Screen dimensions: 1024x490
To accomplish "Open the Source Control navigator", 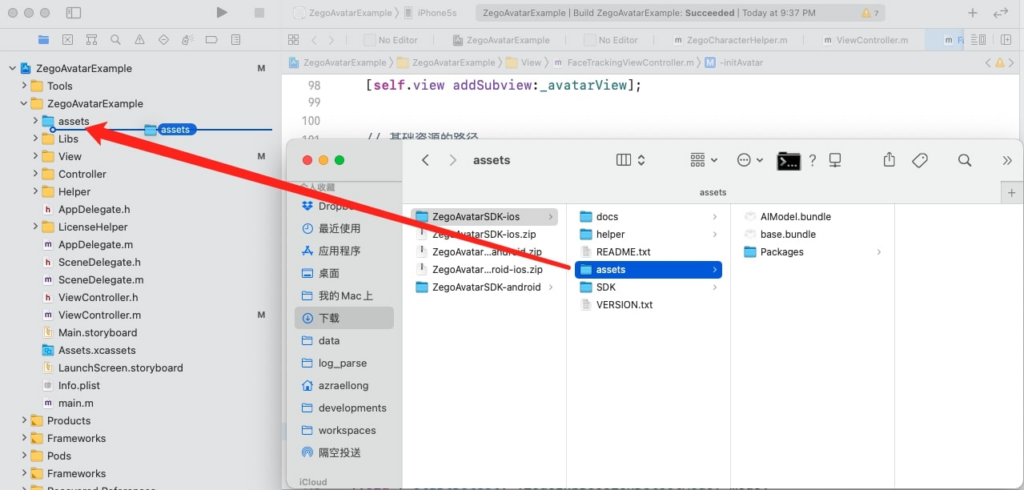I will click(x=67, y=40).
